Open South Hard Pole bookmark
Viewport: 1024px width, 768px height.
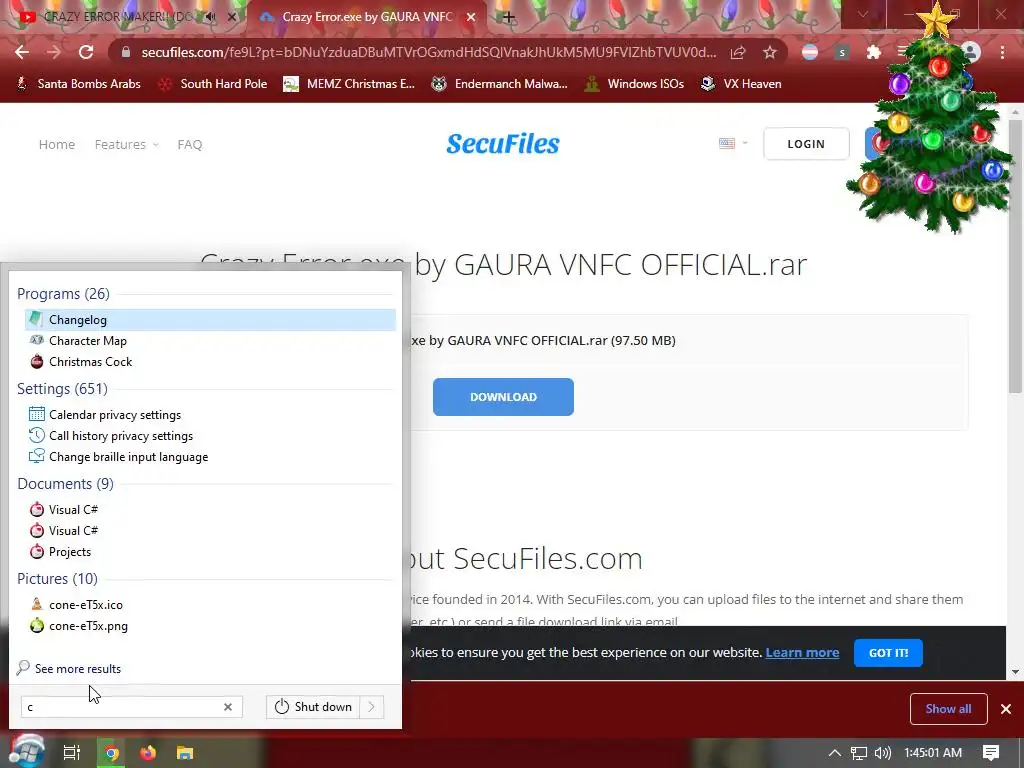coord(213,84)
